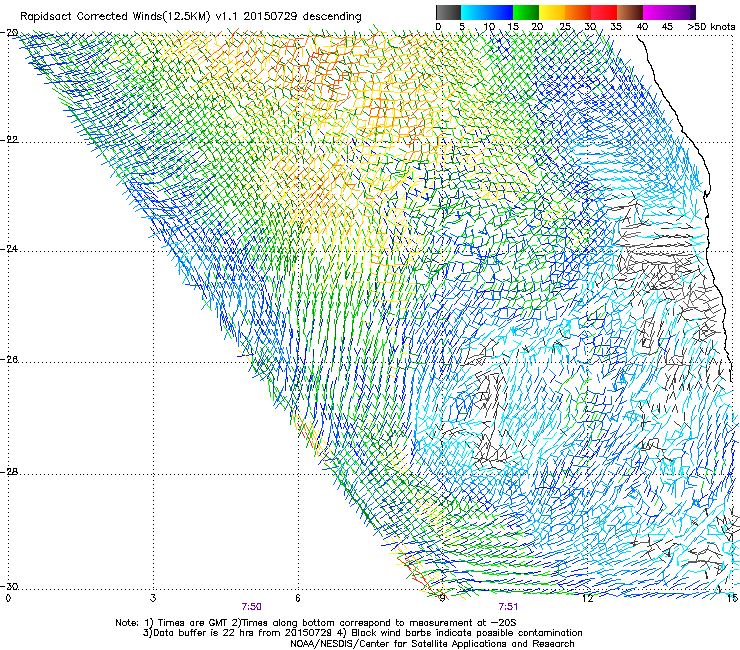Click the '-26' latitude axis label
This screenshot has width=740, height=650.
(x=9, y=360)
